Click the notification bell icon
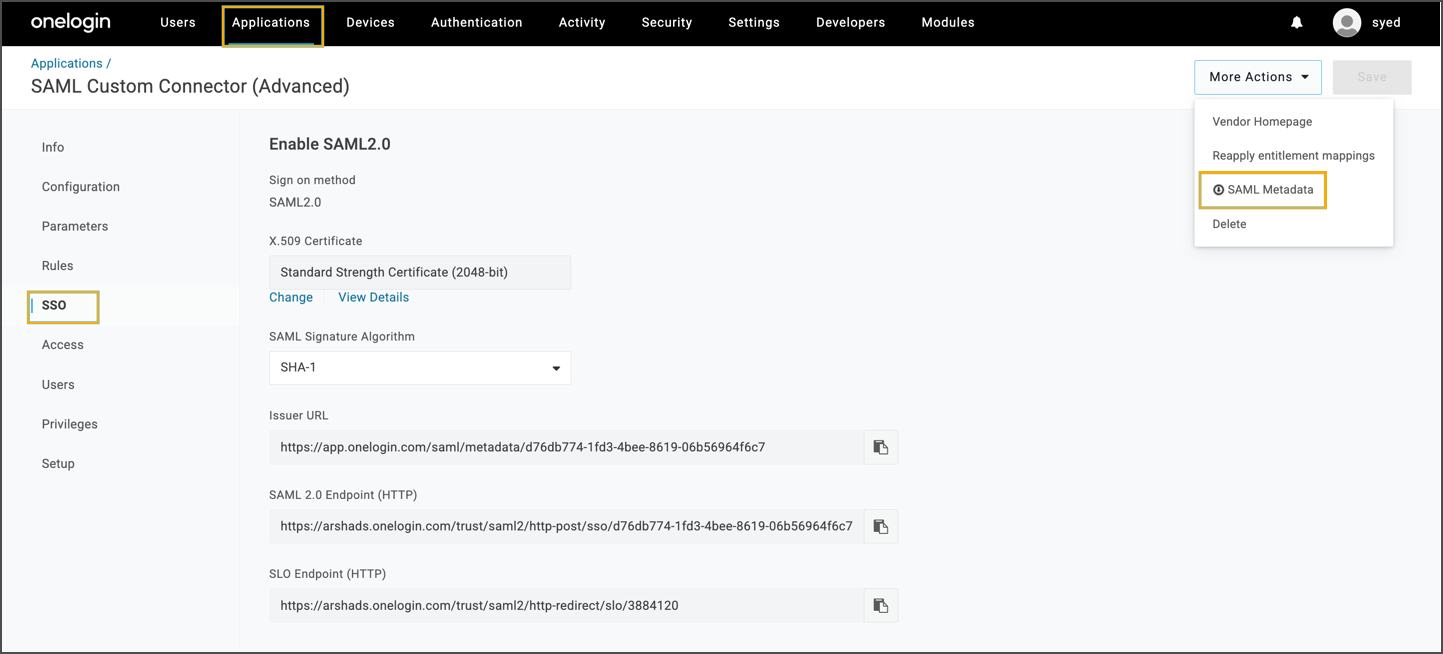The height and width of the screenshot is (654, 1443). tap(1296, 22)
